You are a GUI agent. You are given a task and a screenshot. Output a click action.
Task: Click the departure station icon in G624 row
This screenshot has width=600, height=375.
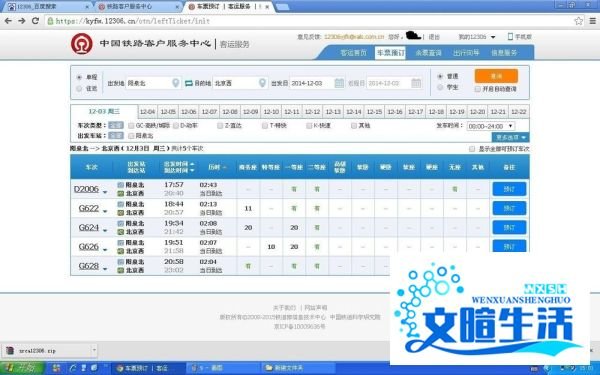(121, 223)
